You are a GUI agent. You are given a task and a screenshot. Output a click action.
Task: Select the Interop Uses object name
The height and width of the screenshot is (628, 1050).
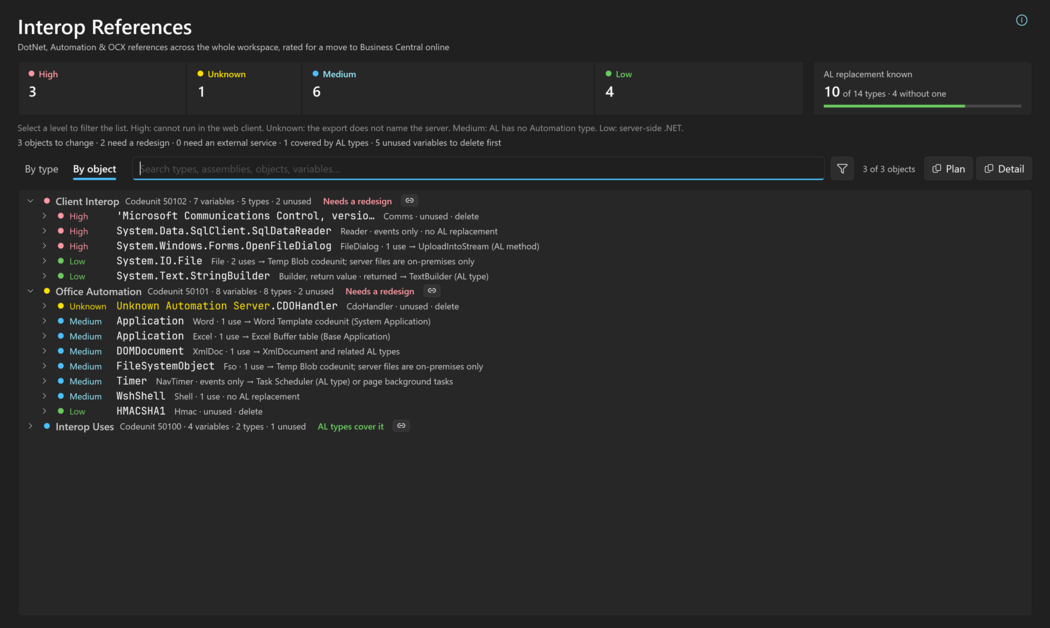[x=84, y=426]
